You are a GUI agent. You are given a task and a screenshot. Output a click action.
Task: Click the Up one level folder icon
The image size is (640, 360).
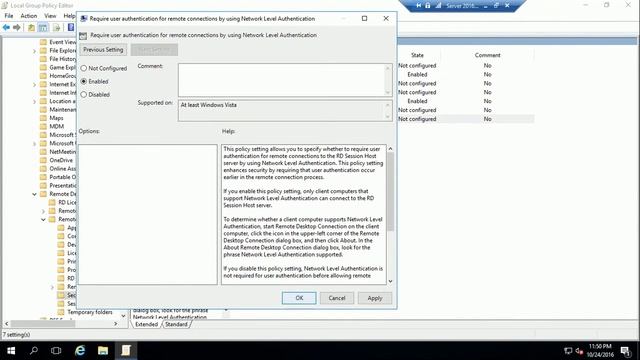(x=31, y=27)
